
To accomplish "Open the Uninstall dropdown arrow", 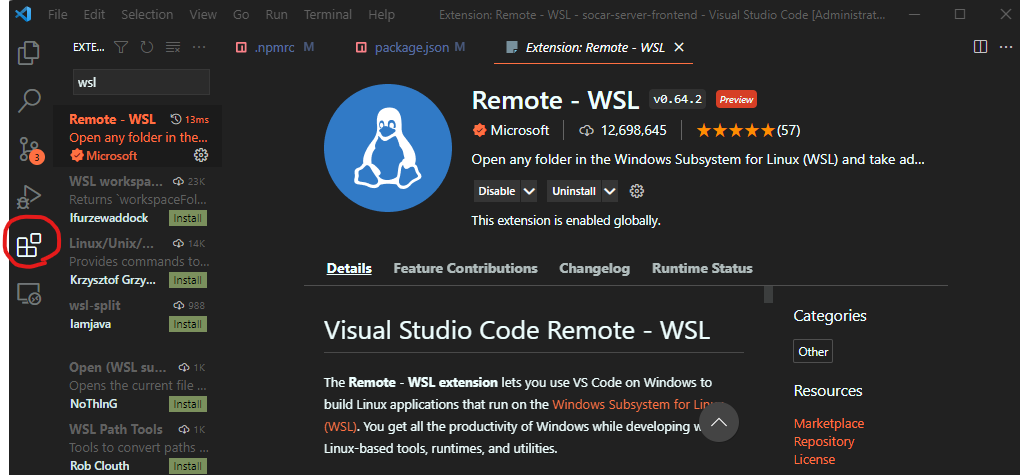I will [610, 191].
